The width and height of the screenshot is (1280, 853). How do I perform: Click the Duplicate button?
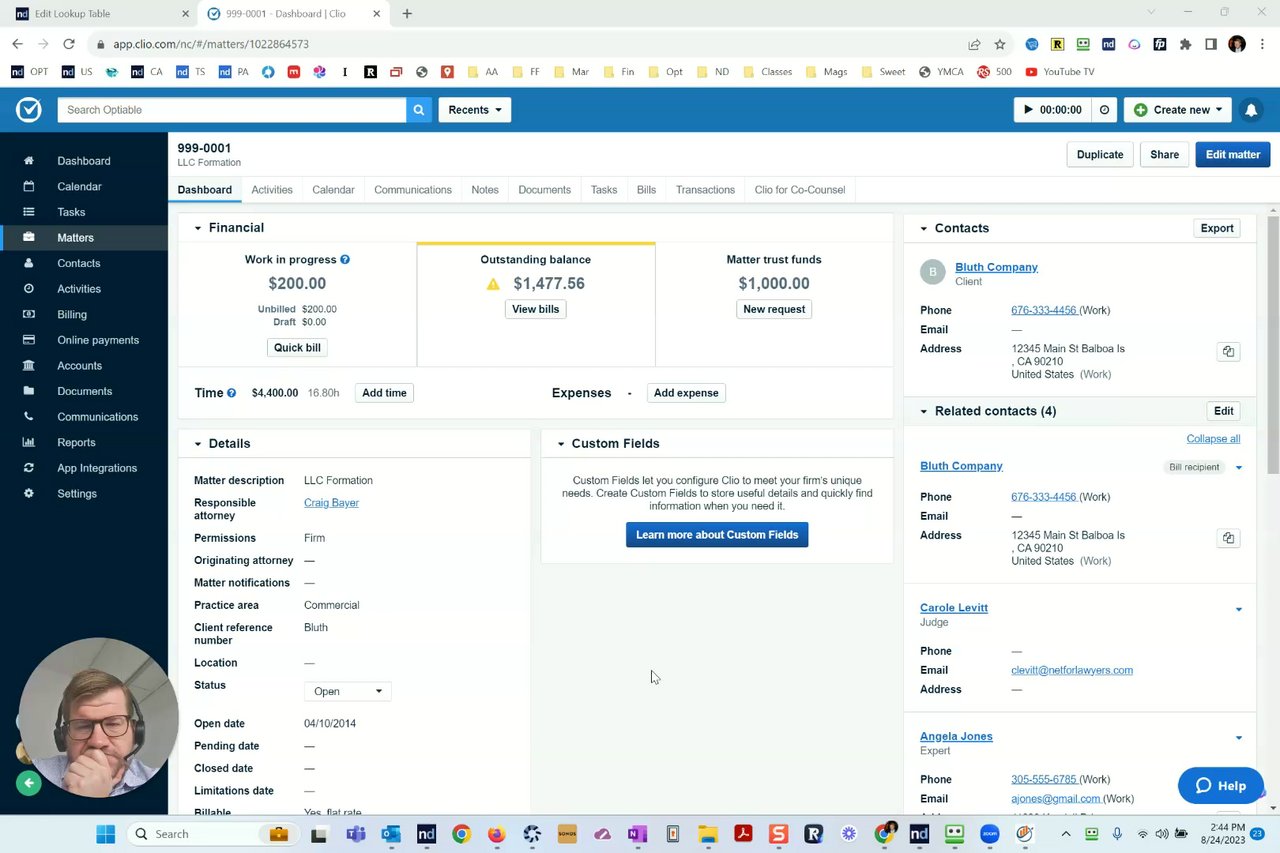pyautogui.click(x=1100, y=155)
